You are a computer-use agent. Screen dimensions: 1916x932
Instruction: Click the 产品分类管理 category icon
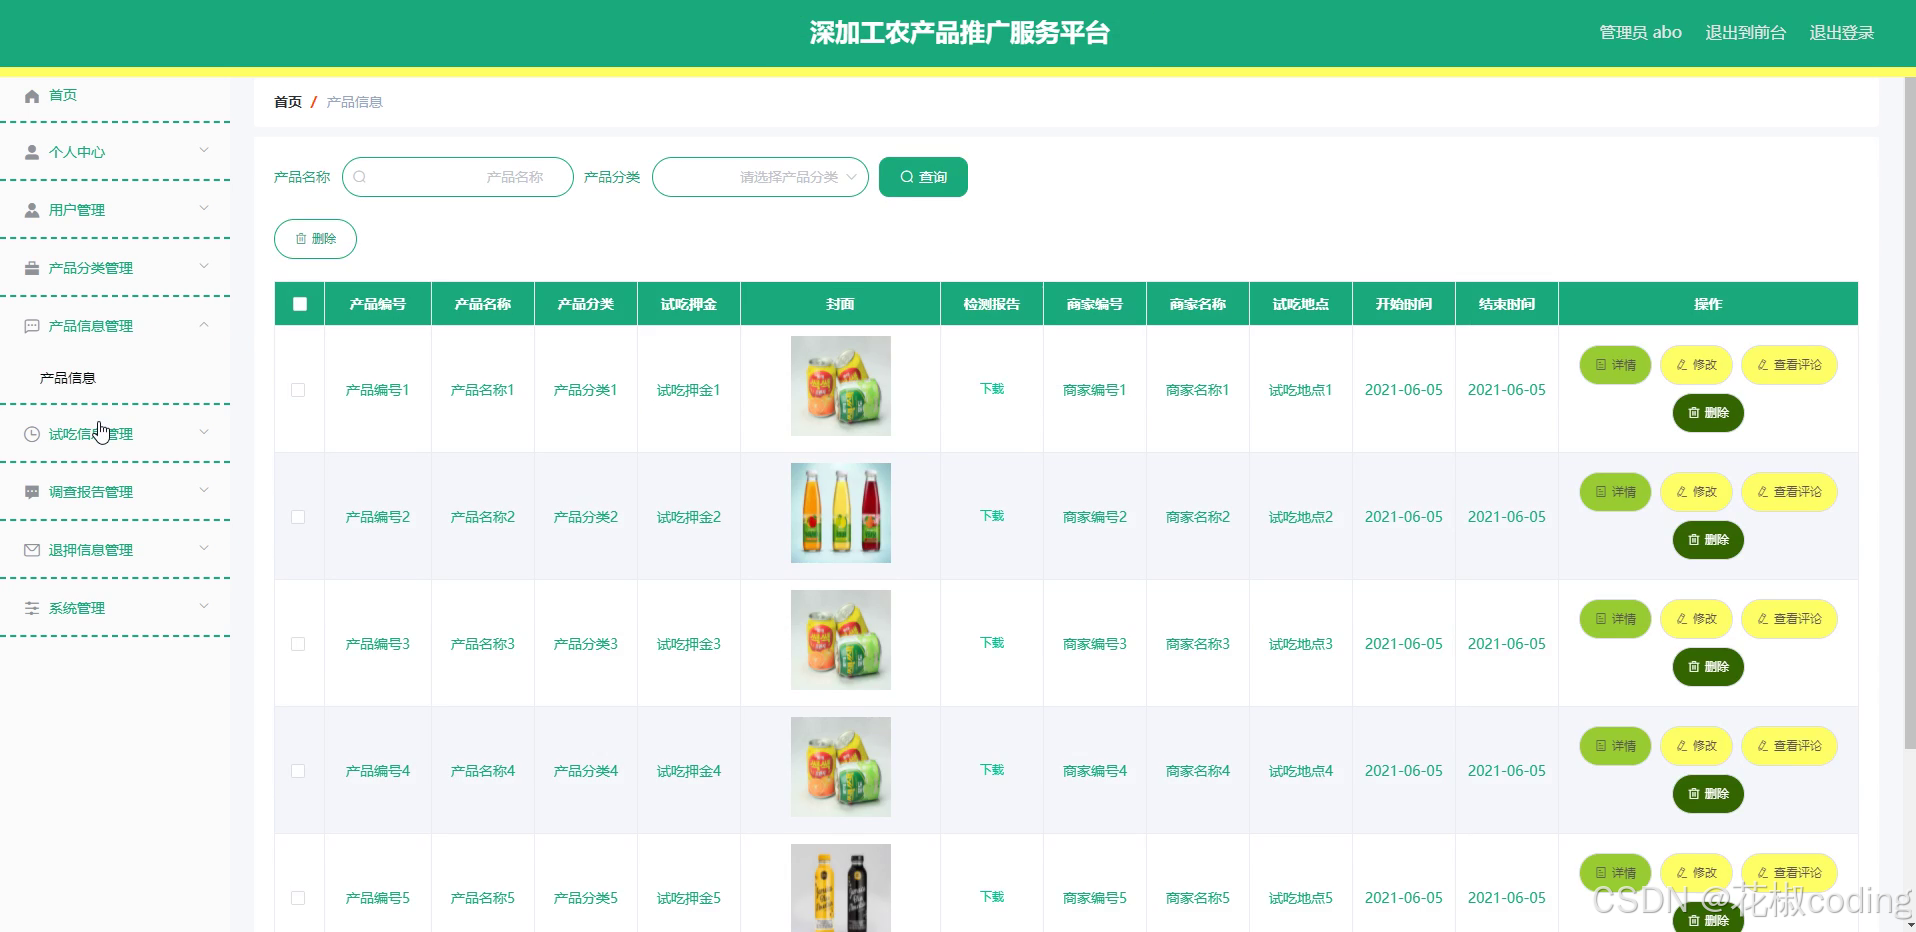(30, 267)
